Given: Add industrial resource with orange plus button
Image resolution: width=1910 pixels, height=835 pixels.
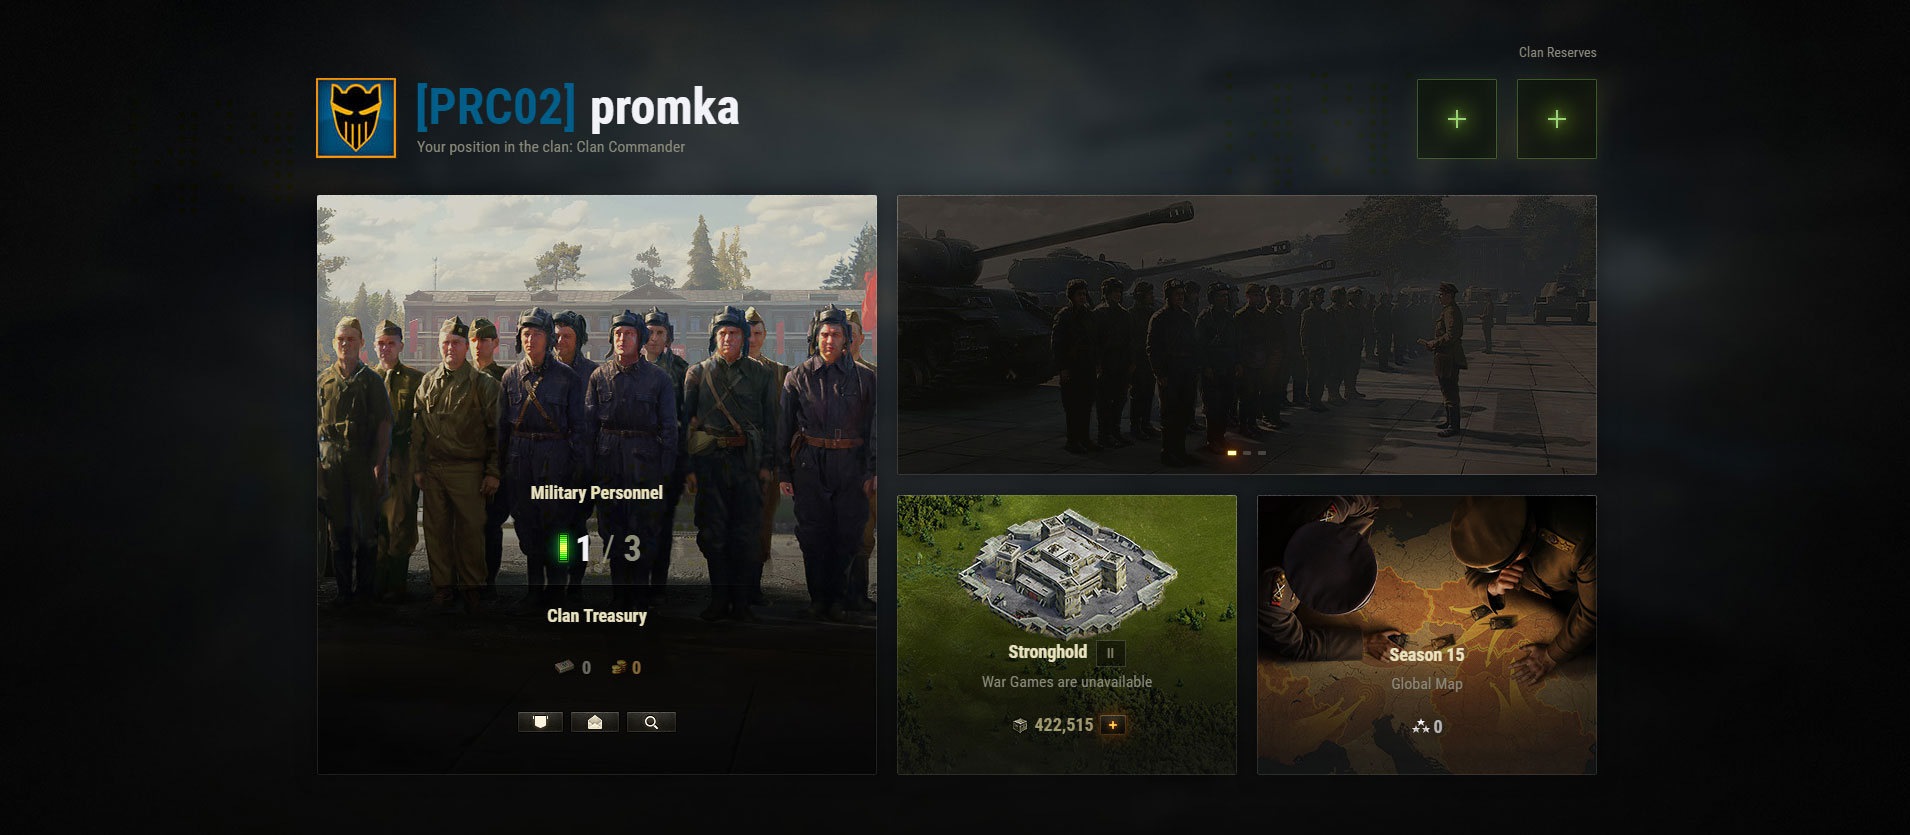Looking at the screenshot, I should click(x=1113, y=725).
